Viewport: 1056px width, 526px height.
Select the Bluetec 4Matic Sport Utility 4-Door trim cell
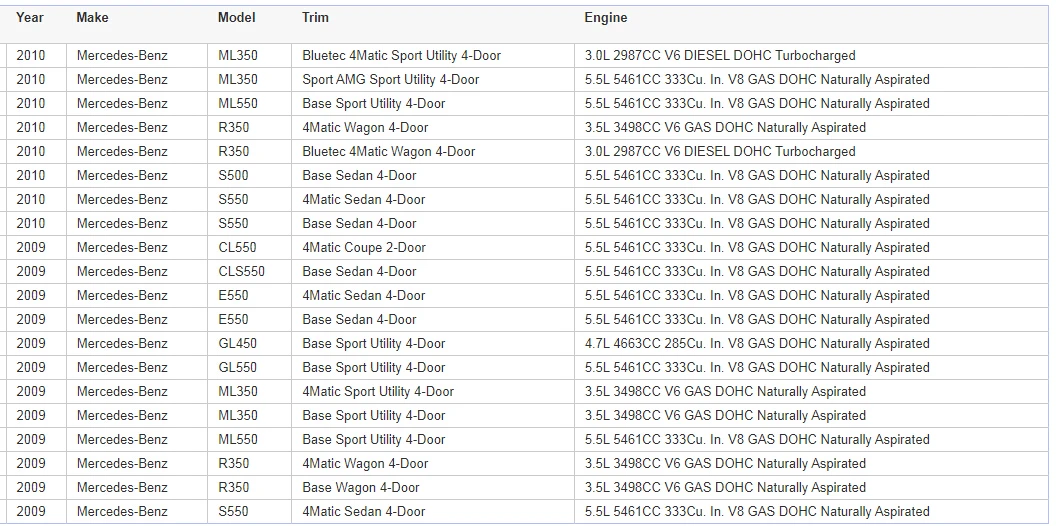click(x=433, y=56)
